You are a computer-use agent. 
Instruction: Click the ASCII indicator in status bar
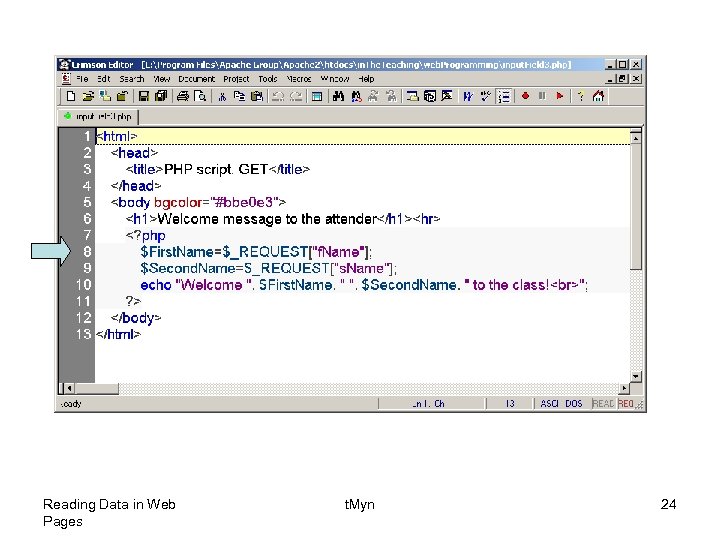click(x=549, y=404)
